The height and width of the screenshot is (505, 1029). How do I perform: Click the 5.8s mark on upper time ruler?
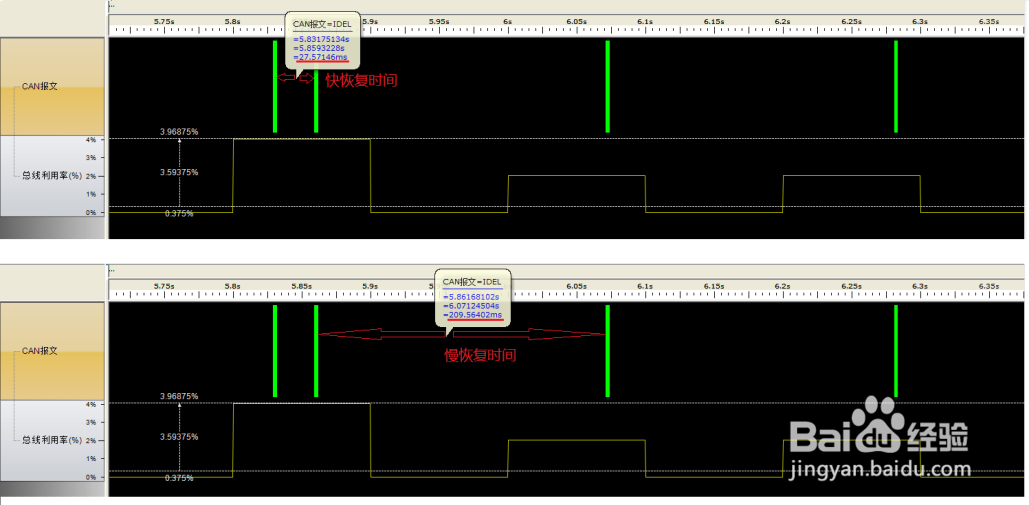point(233,22)
